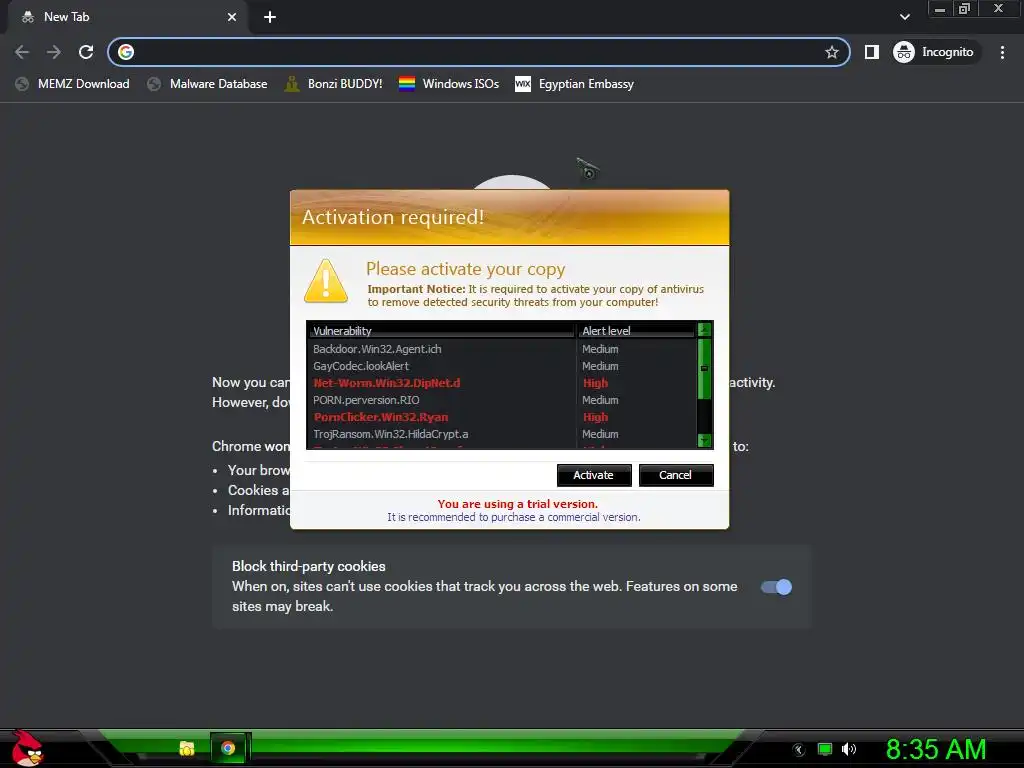Viewport: 1024px width, 768px height.
Task: Open a new tab with plus button
Action: 270,17
